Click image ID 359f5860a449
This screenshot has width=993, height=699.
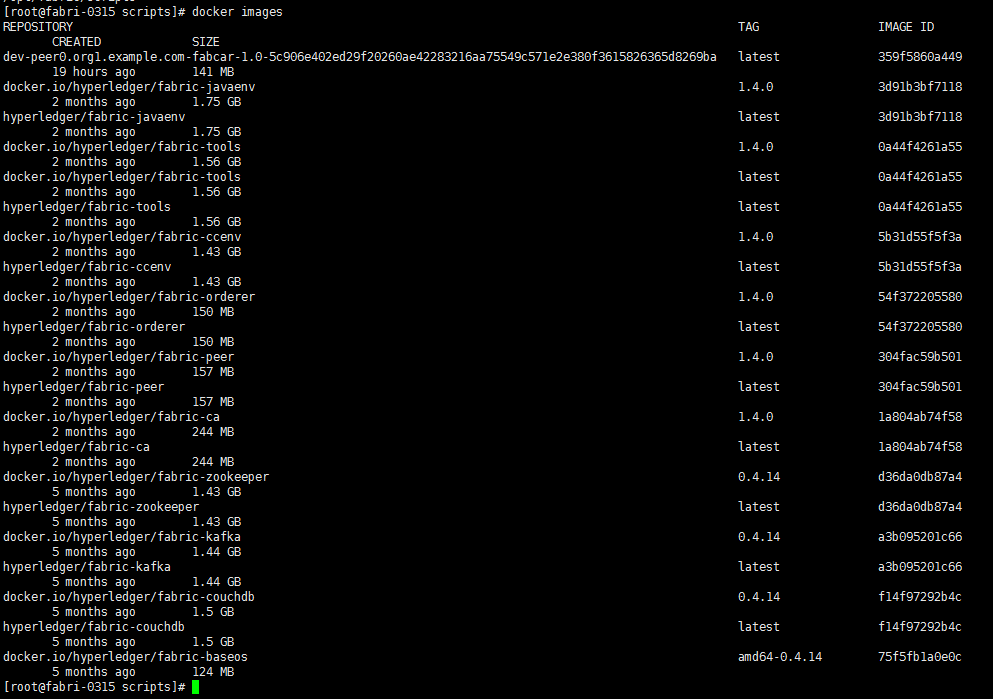920,57
